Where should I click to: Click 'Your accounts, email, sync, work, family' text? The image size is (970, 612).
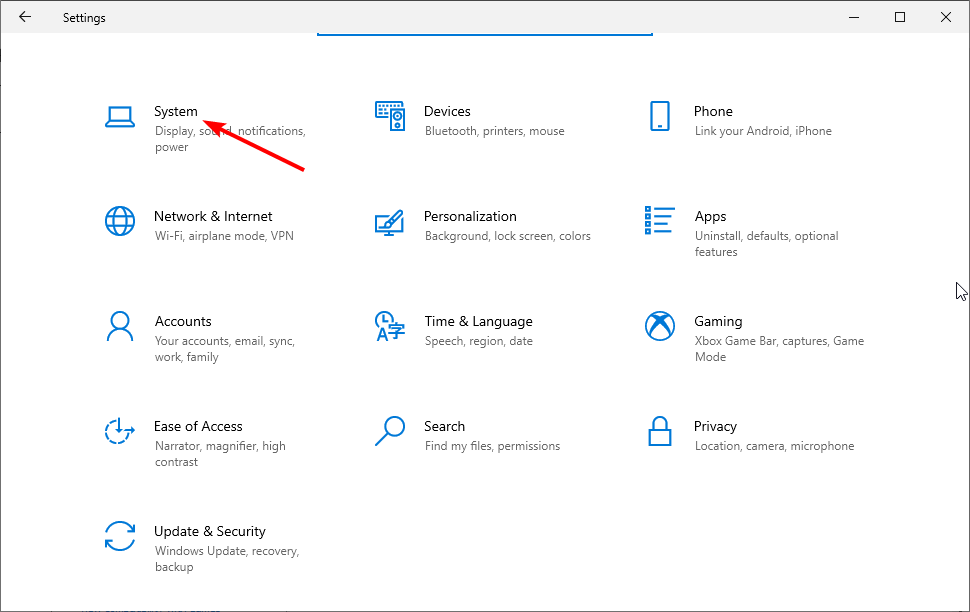tap(225, 349)
